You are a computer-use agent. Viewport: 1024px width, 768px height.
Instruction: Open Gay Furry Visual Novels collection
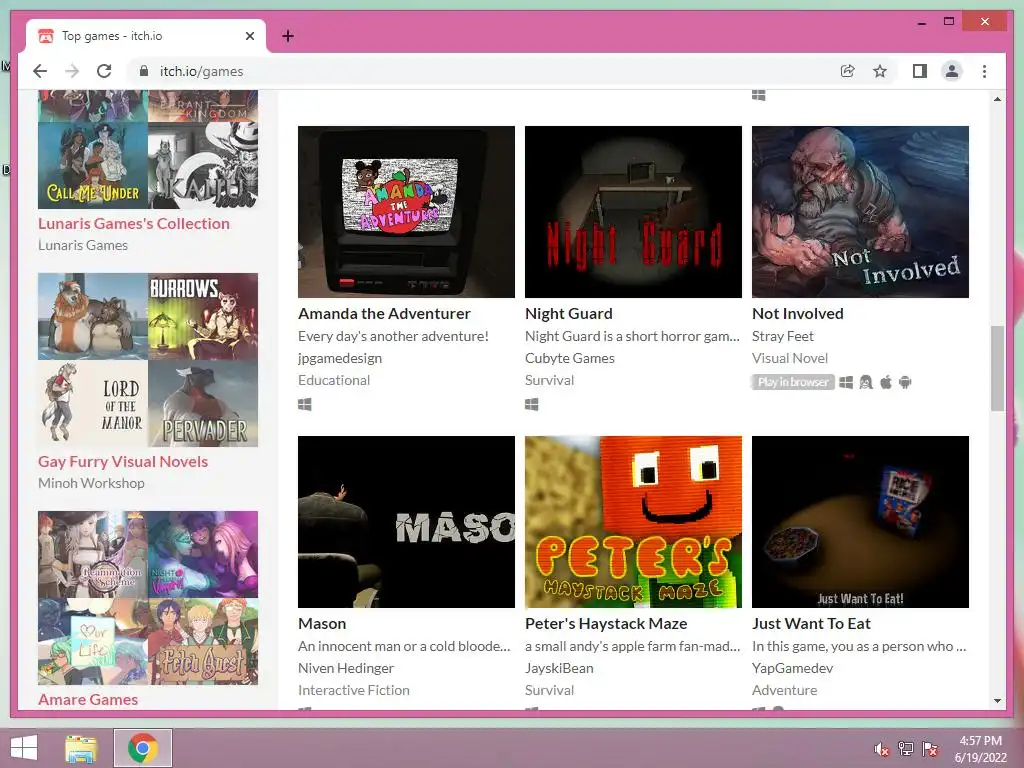123,462
